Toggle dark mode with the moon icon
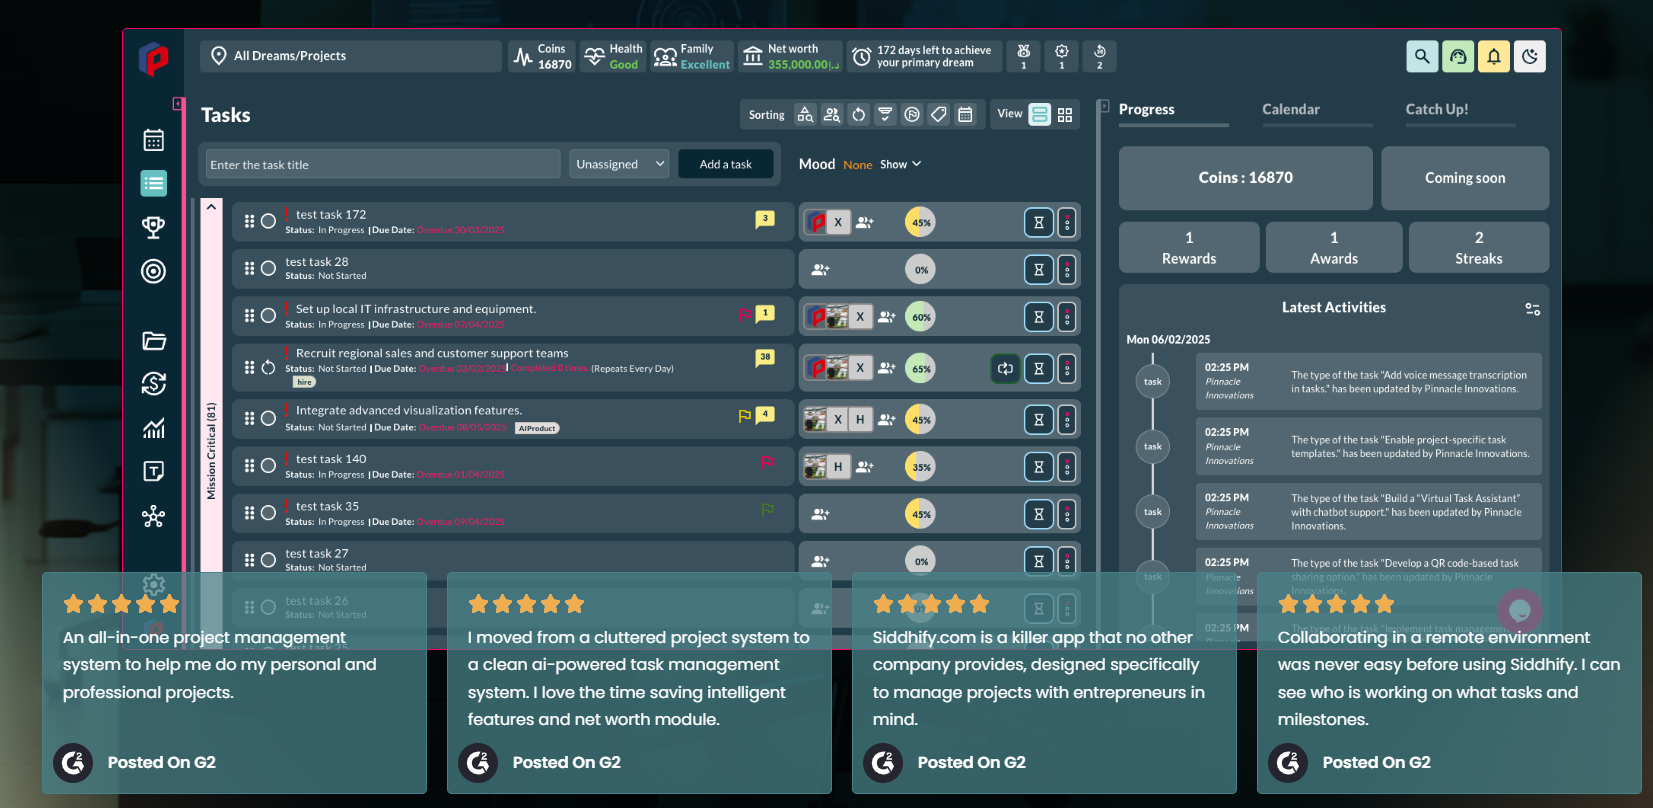The width and height of the screenshot is (1653, 810). pyautogui.click(x=1530, y=56)
